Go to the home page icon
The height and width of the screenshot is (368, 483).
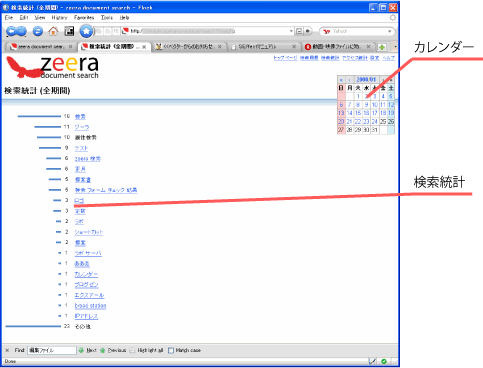53,31
